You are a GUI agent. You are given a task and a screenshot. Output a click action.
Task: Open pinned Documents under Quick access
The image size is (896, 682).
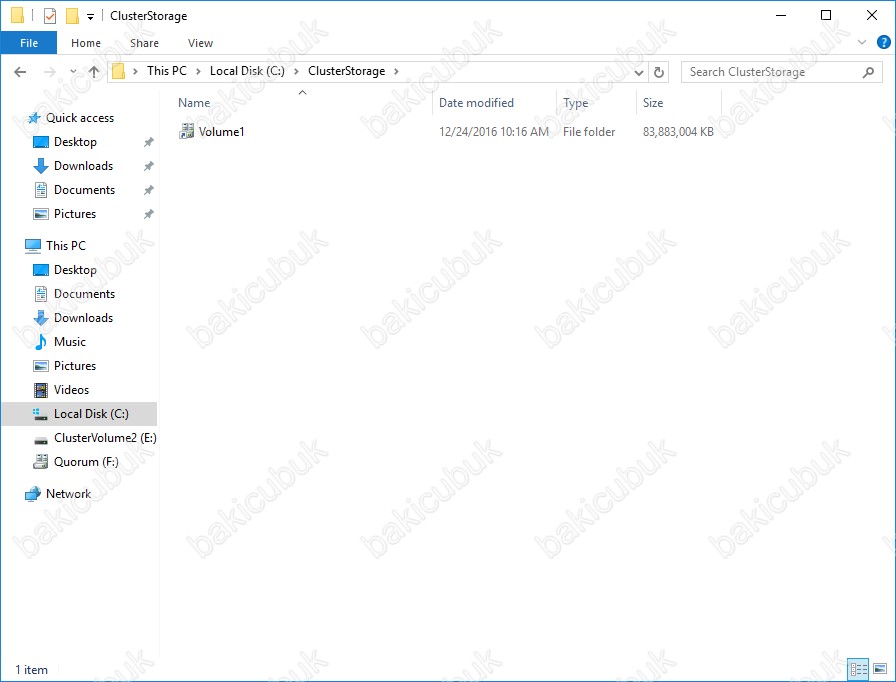(x=84, y=190)
